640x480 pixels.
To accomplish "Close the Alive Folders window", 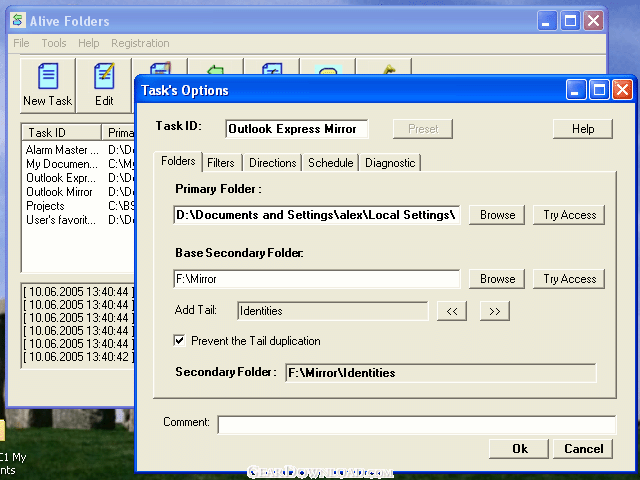I will coord(593,20).
